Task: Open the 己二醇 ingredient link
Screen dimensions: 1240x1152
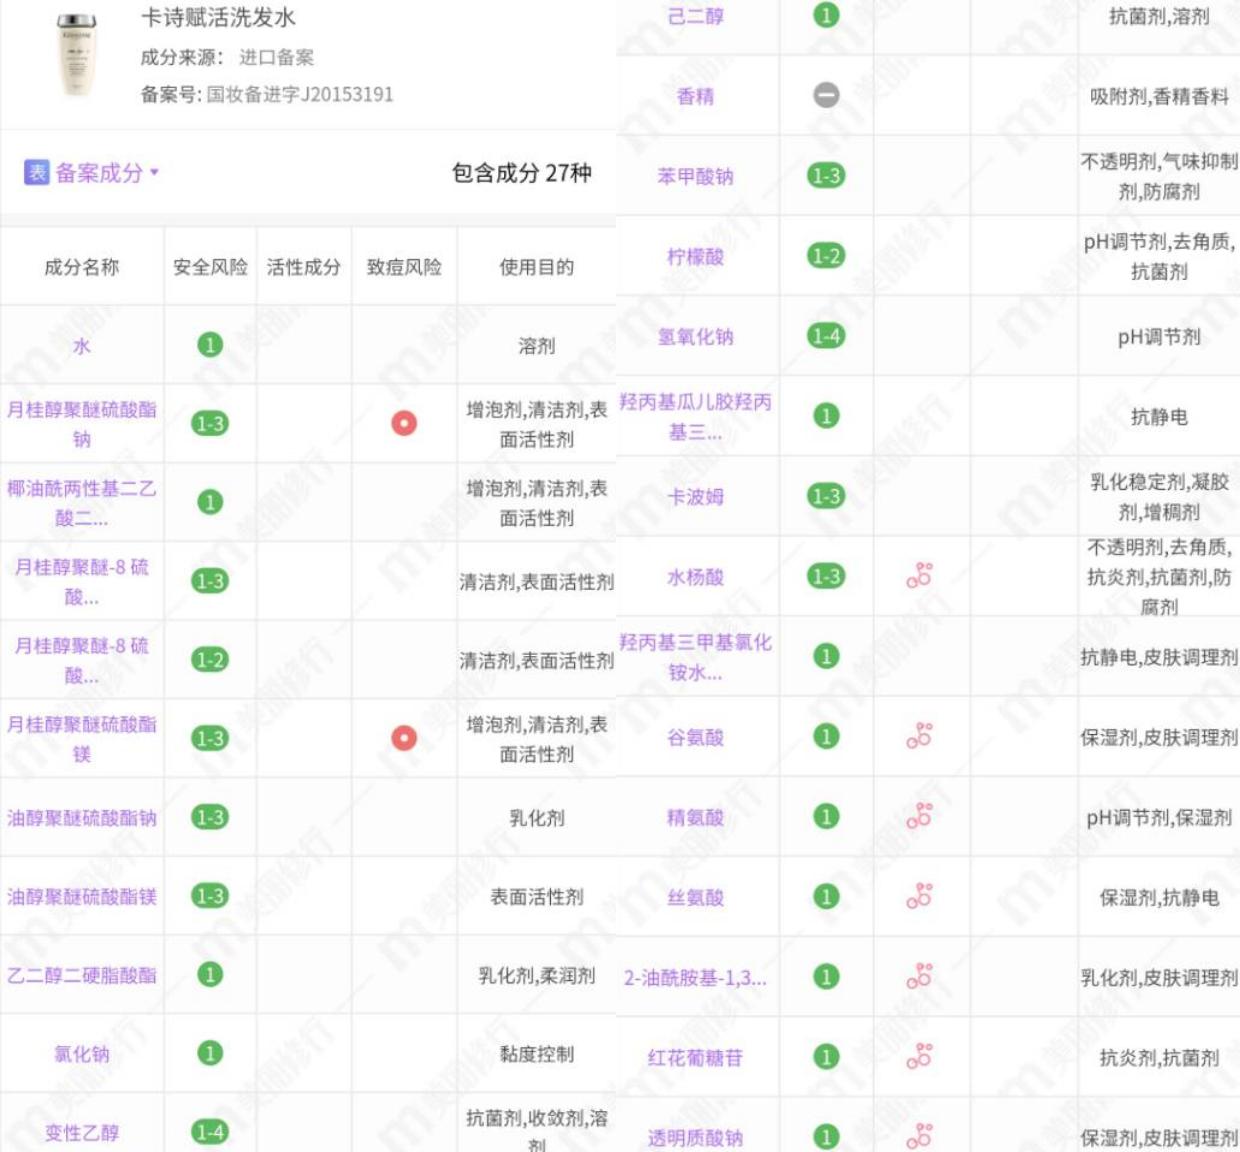Action: pos(697,17)
